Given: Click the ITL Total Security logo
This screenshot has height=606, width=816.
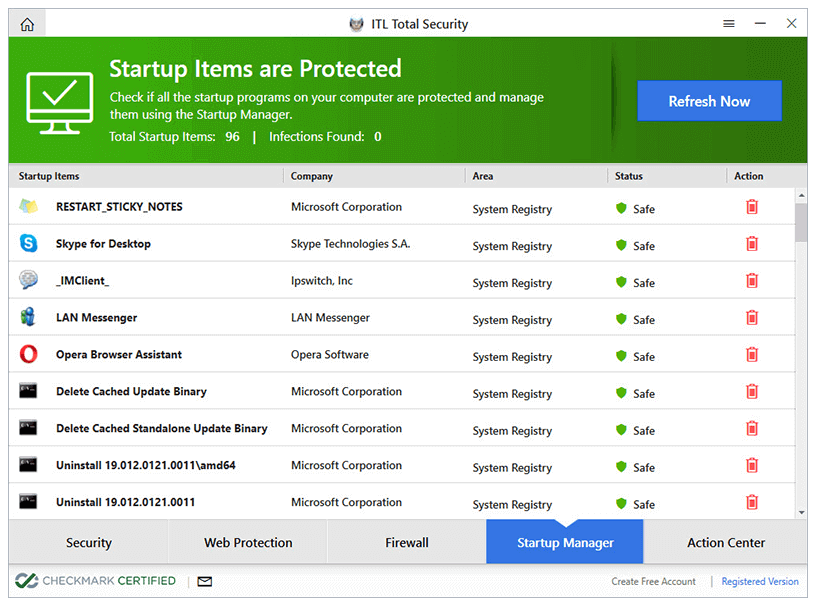Looking at the screenshot, I should pos(356,24).
